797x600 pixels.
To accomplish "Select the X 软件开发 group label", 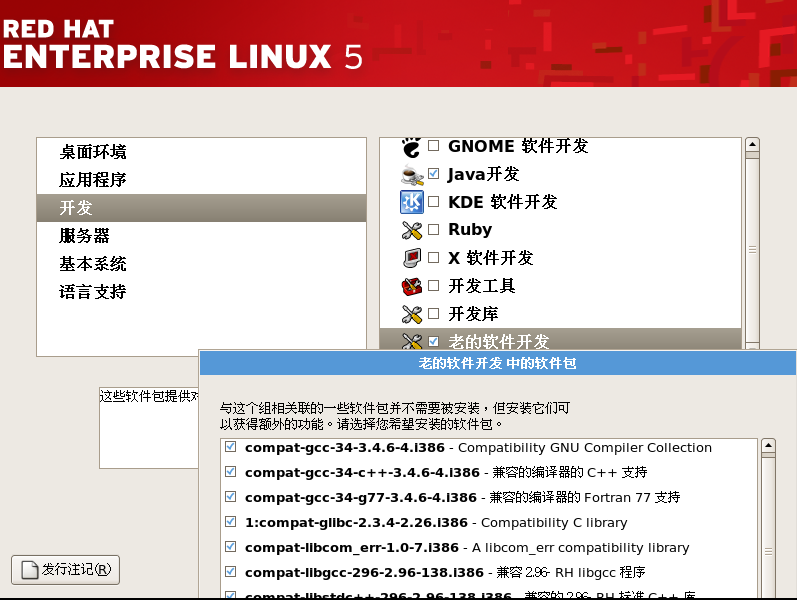I will 491,258.
